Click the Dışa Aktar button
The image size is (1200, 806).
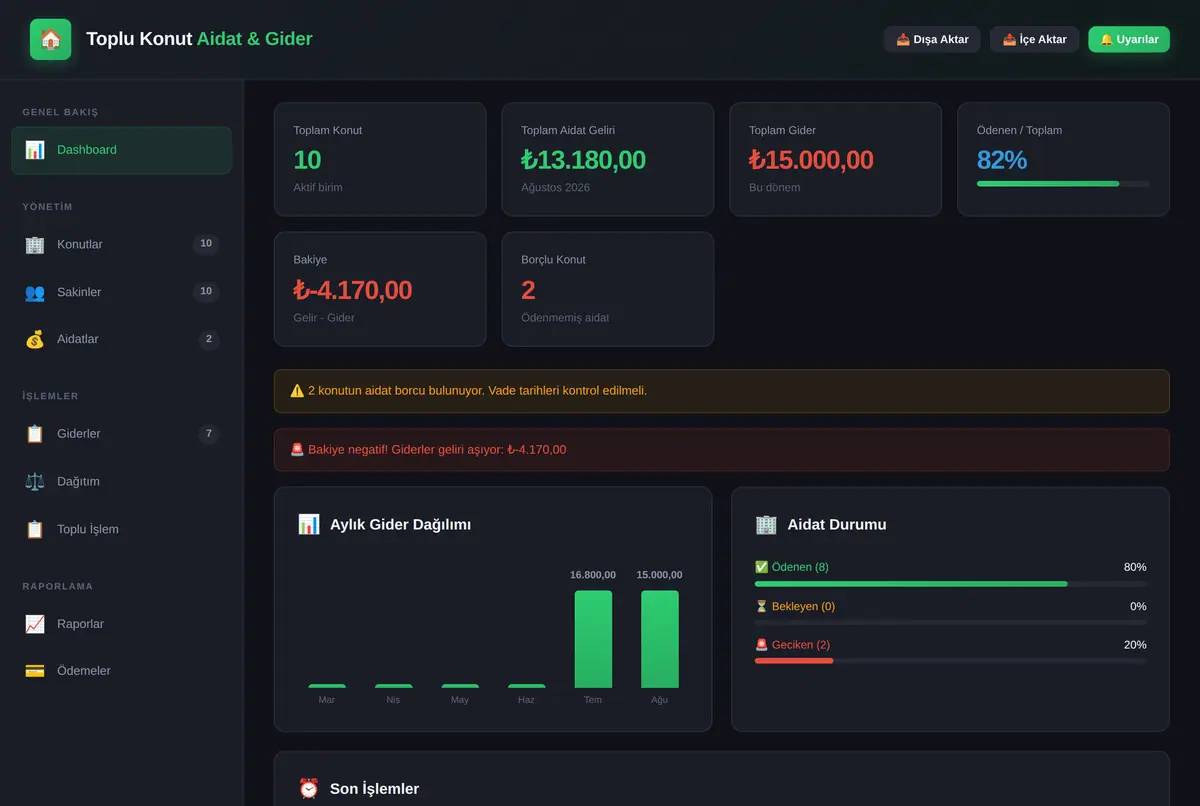coord(932,39)
